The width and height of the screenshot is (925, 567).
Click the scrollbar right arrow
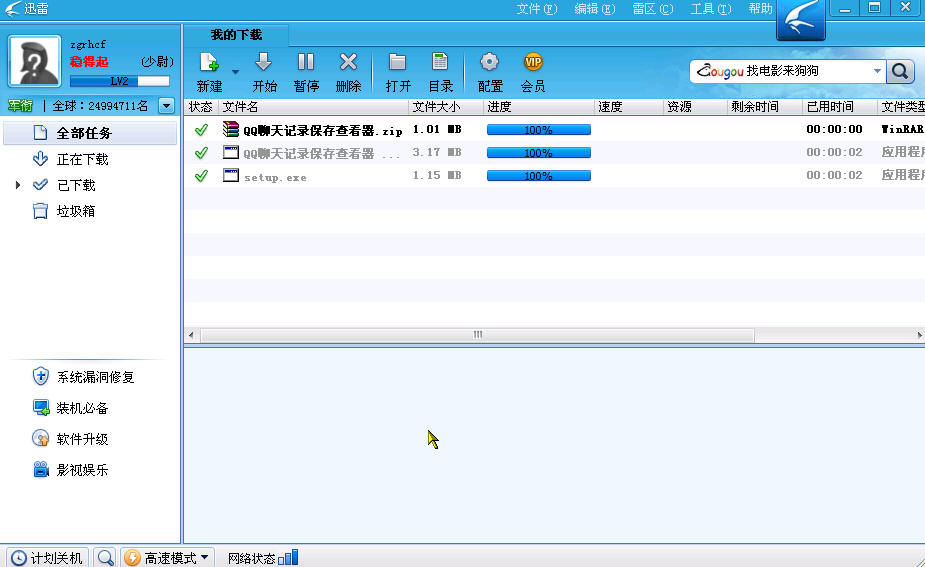919,335
